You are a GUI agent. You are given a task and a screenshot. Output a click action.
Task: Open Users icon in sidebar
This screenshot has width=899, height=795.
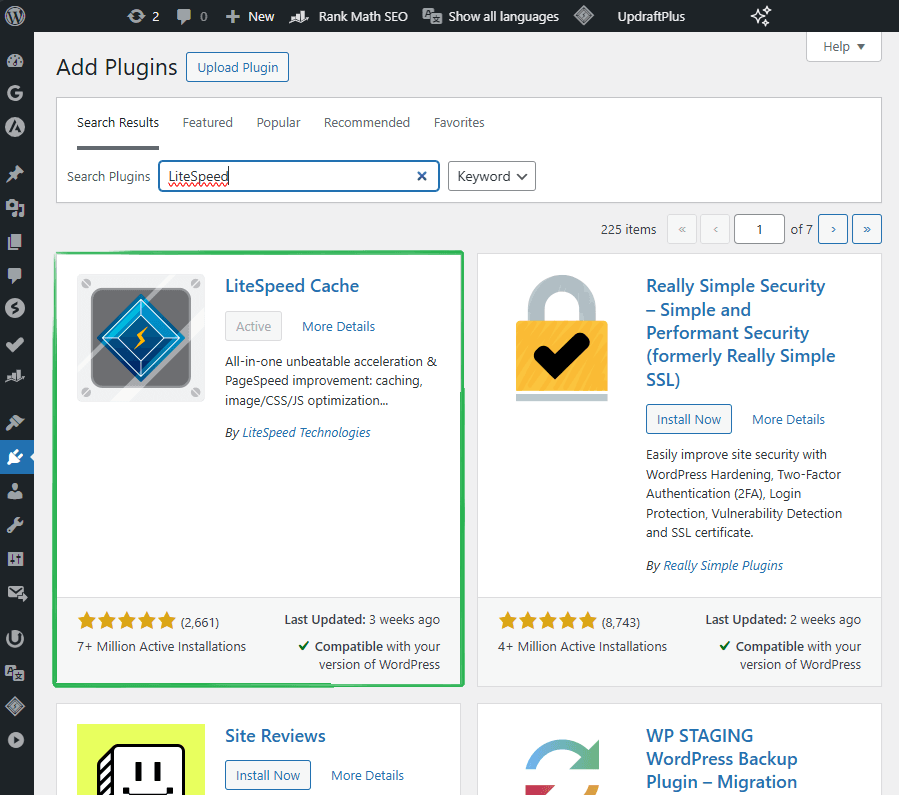point(15,491)
